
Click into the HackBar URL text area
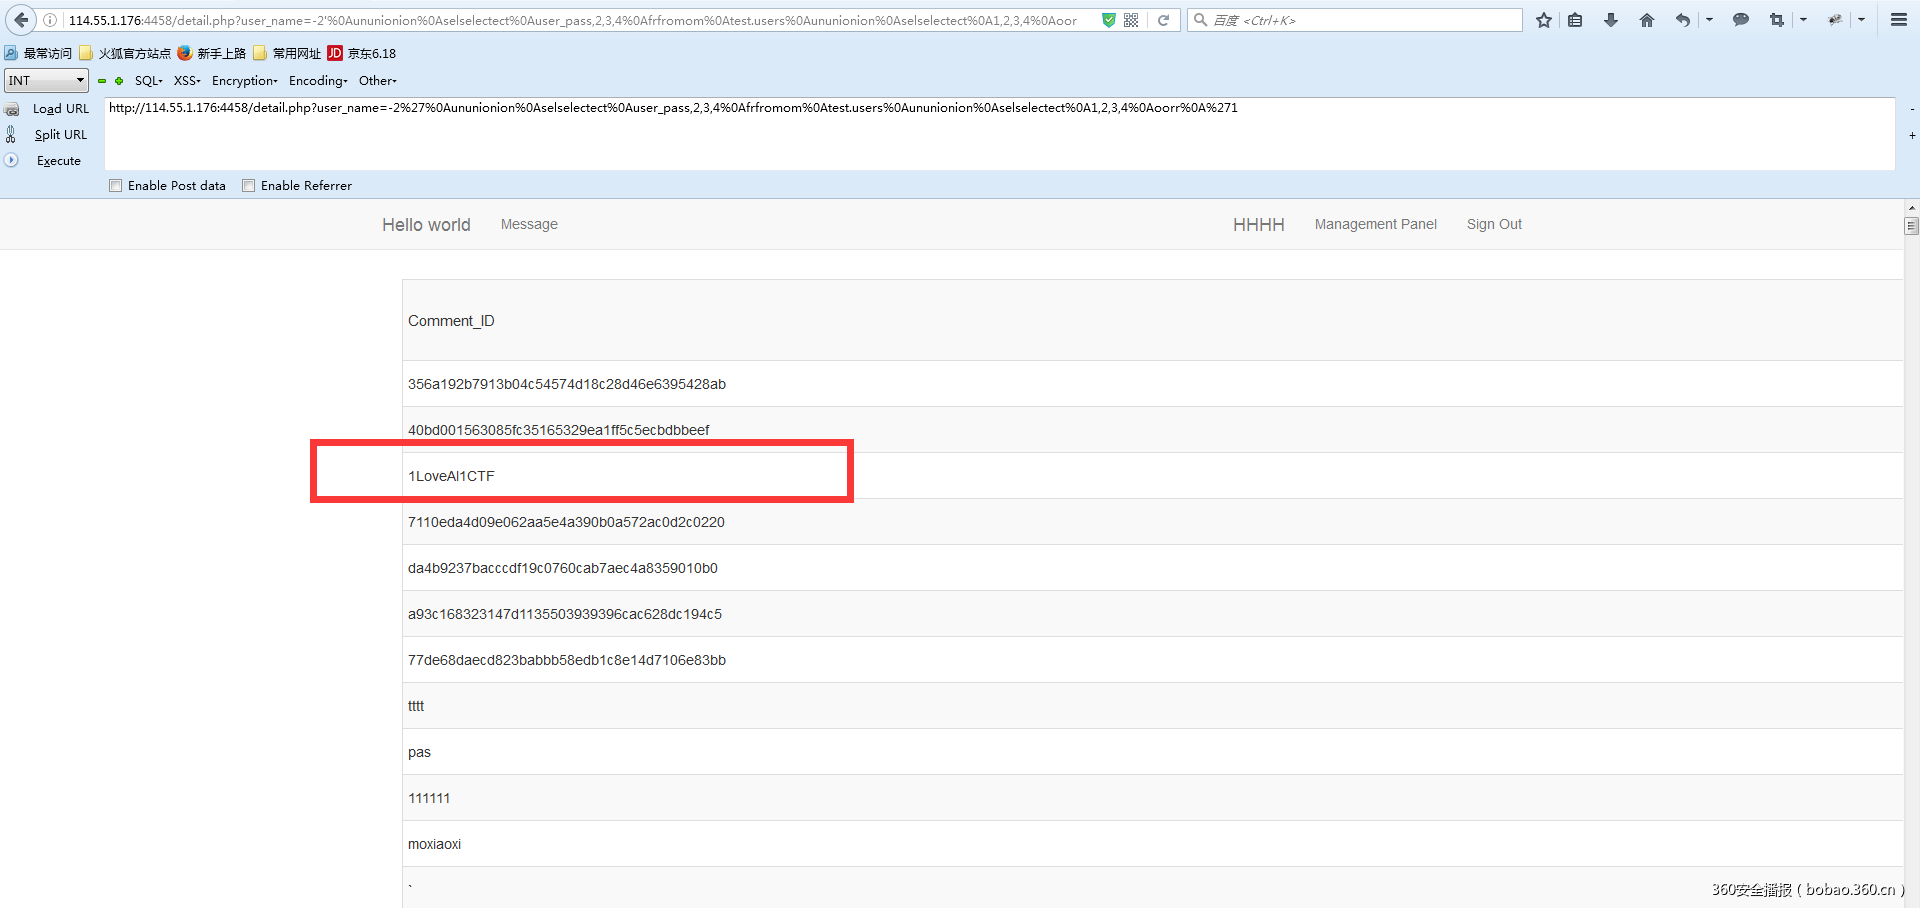[1000, 134]
